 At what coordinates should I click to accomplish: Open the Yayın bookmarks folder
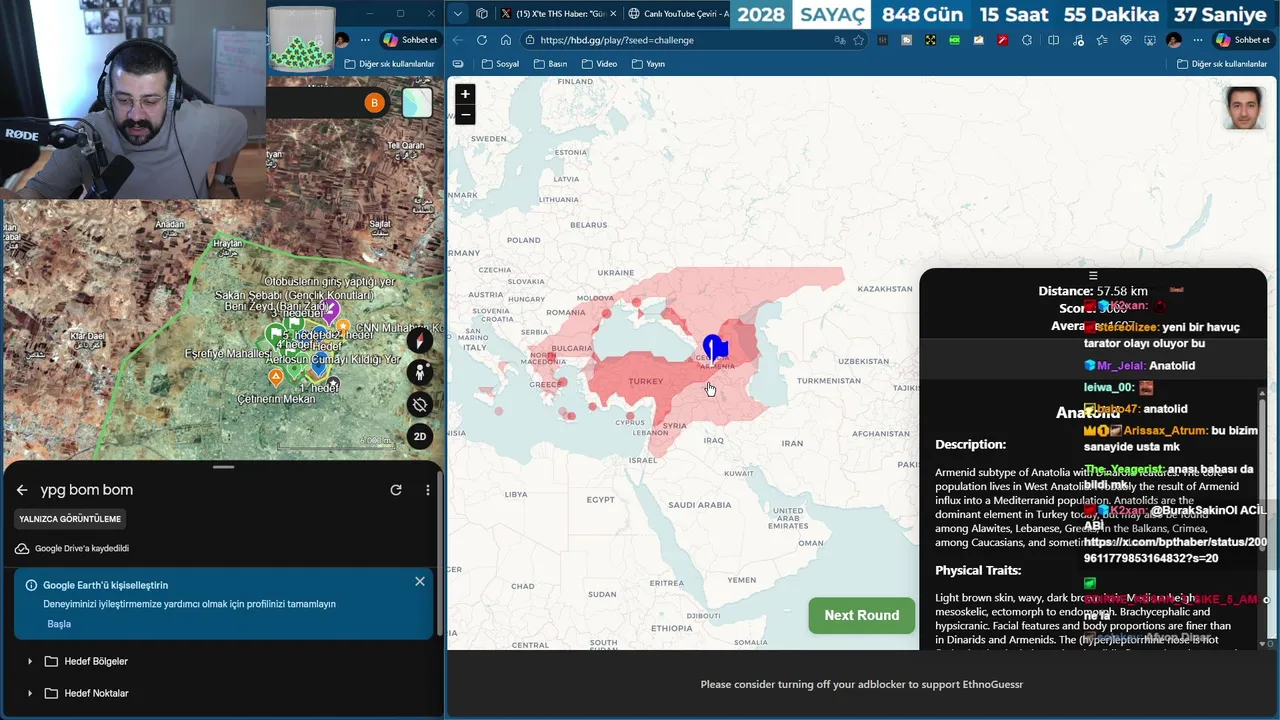click(648, 64)
